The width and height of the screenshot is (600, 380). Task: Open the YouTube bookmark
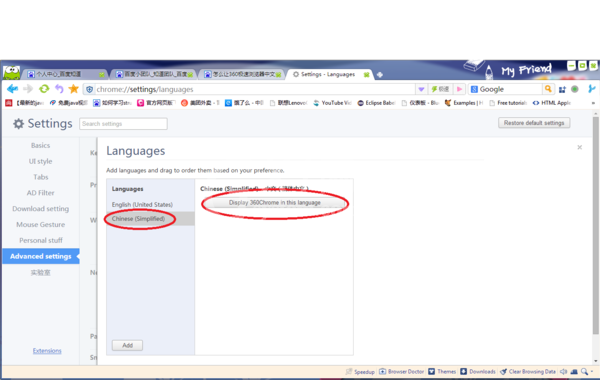tap(332, 103)
